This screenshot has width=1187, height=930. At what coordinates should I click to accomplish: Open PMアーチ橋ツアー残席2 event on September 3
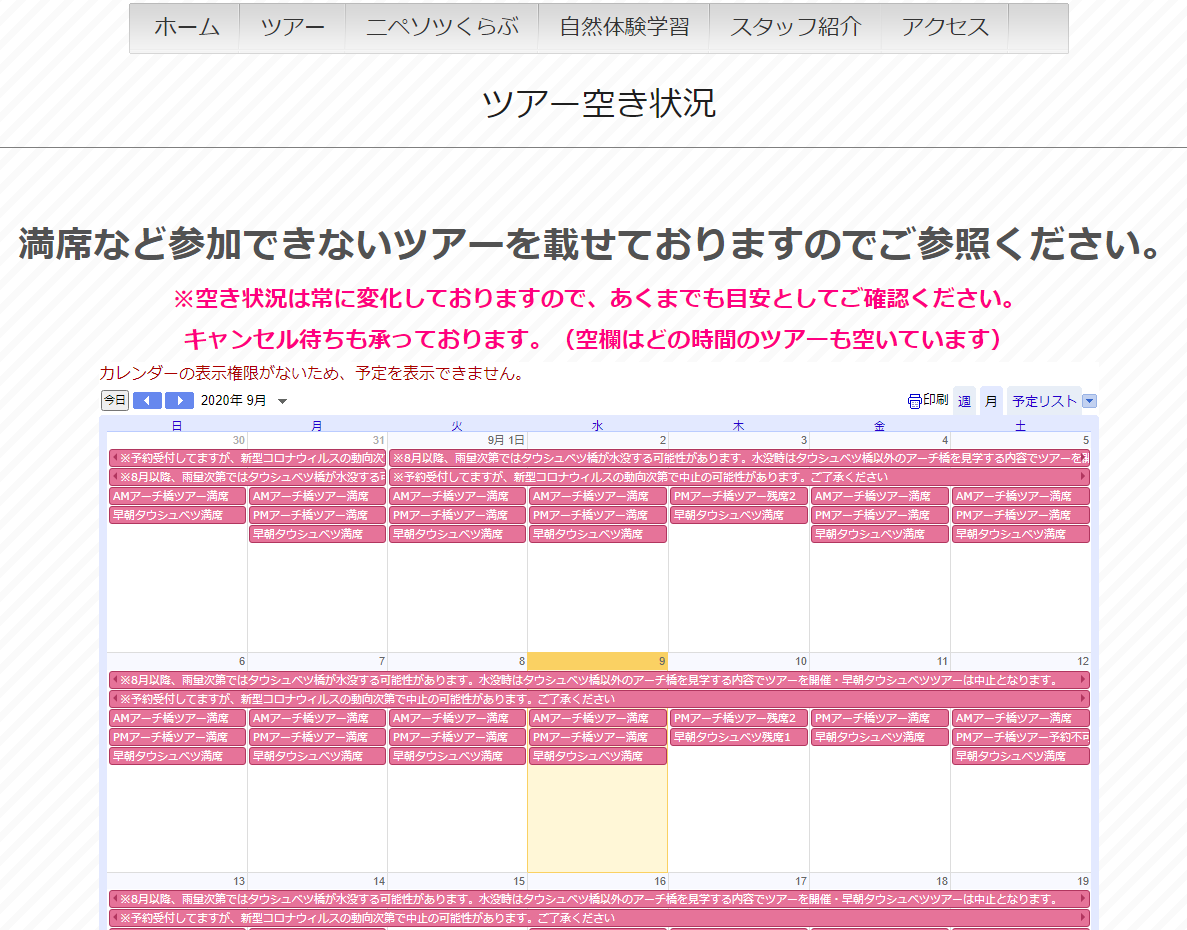pyautogui.click(x=738, y=496)
